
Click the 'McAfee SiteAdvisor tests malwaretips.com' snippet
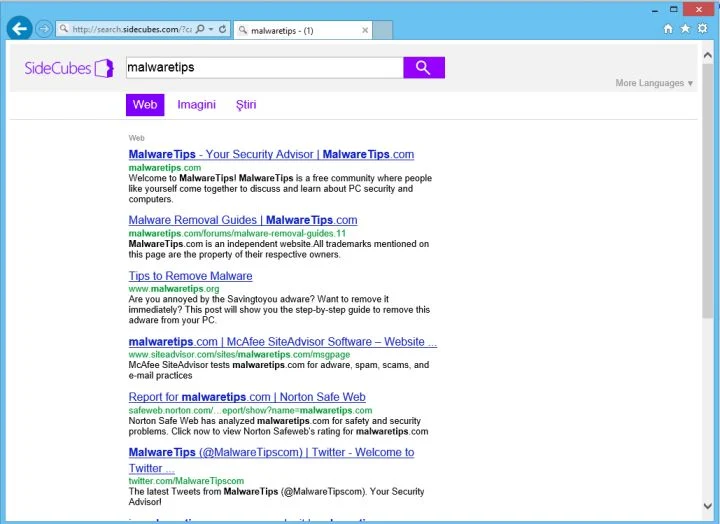pos(279,370)
